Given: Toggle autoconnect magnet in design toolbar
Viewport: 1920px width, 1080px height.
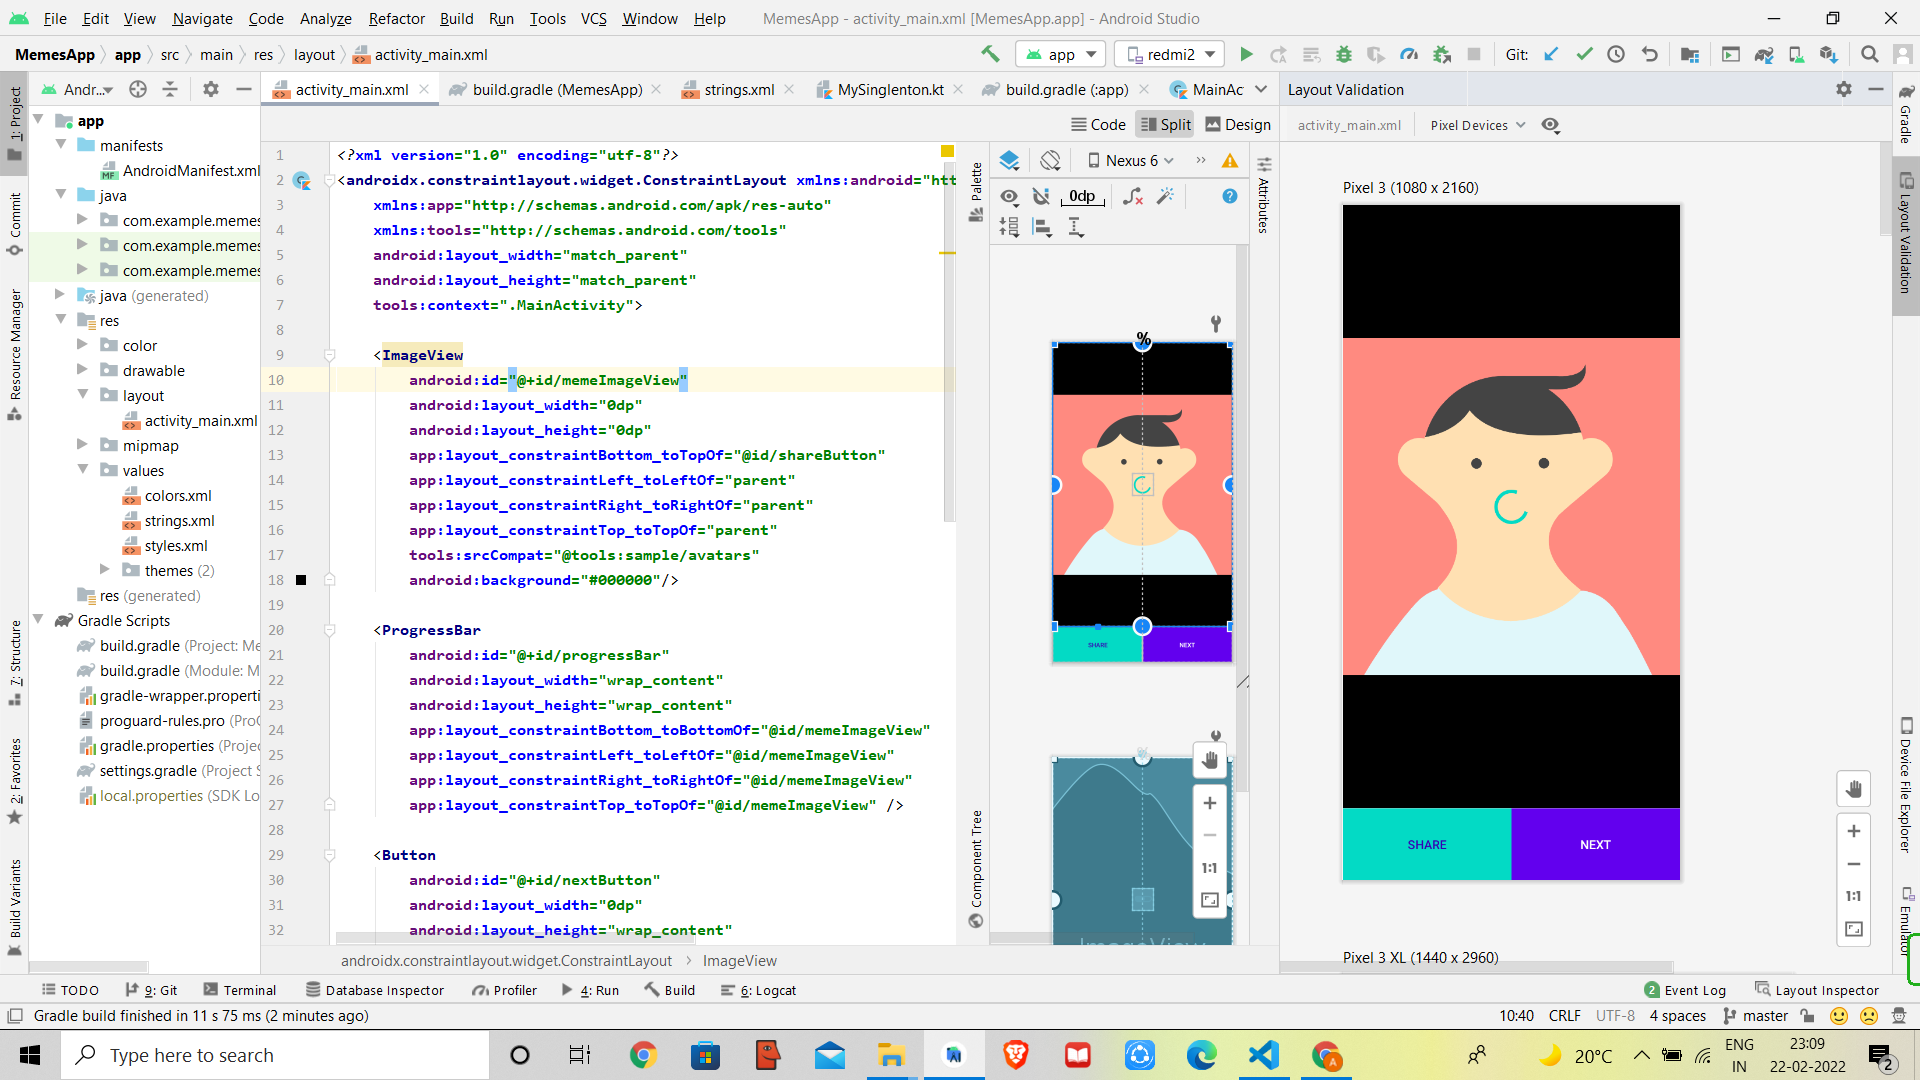Looking at the screenshot, I should click(1041, 196).
